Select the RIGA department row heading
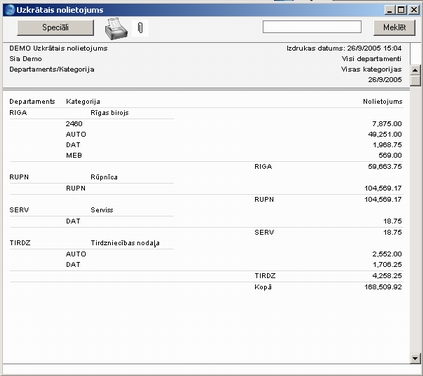The width and height of the screenshot is (423, 376). coord(18,113)
